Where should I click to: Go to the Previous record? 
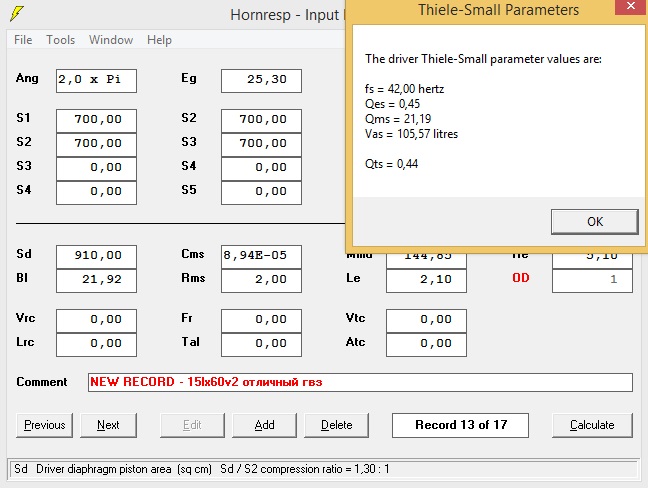(x=44, y=425)
